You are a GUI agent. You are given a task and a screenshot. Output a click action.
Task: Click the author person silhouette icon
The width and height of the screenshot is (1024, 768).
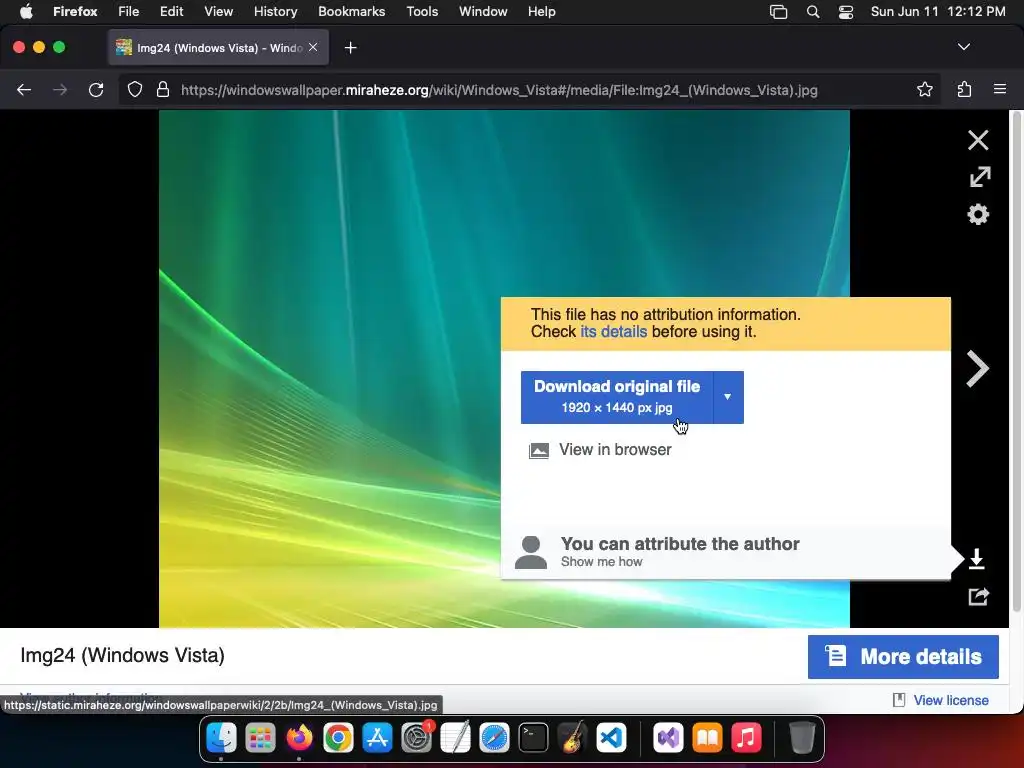tap(531, 552)
